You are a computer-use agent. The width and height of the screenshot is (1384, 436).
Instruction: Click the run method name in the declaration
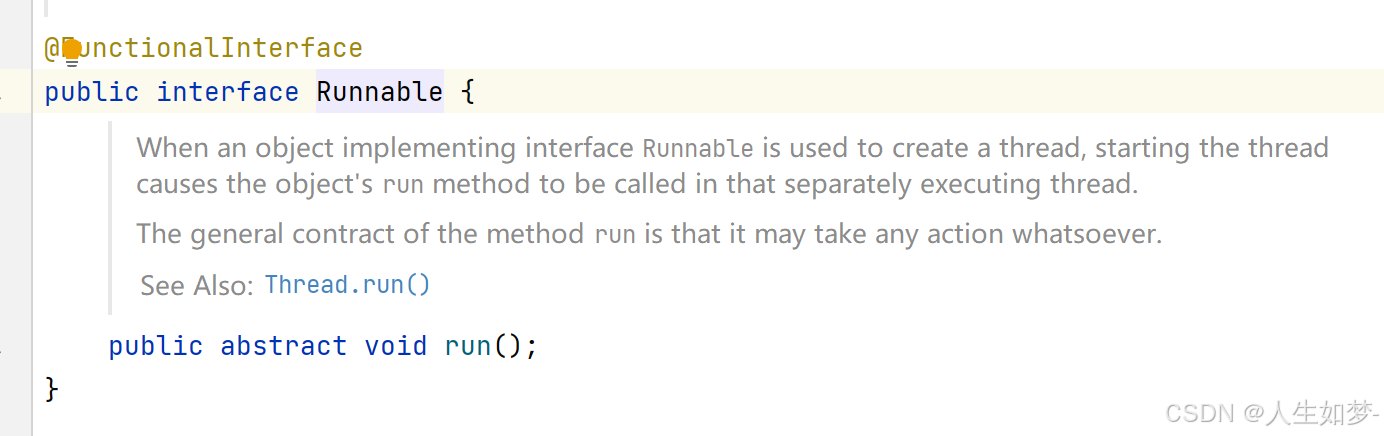[468, 346]
